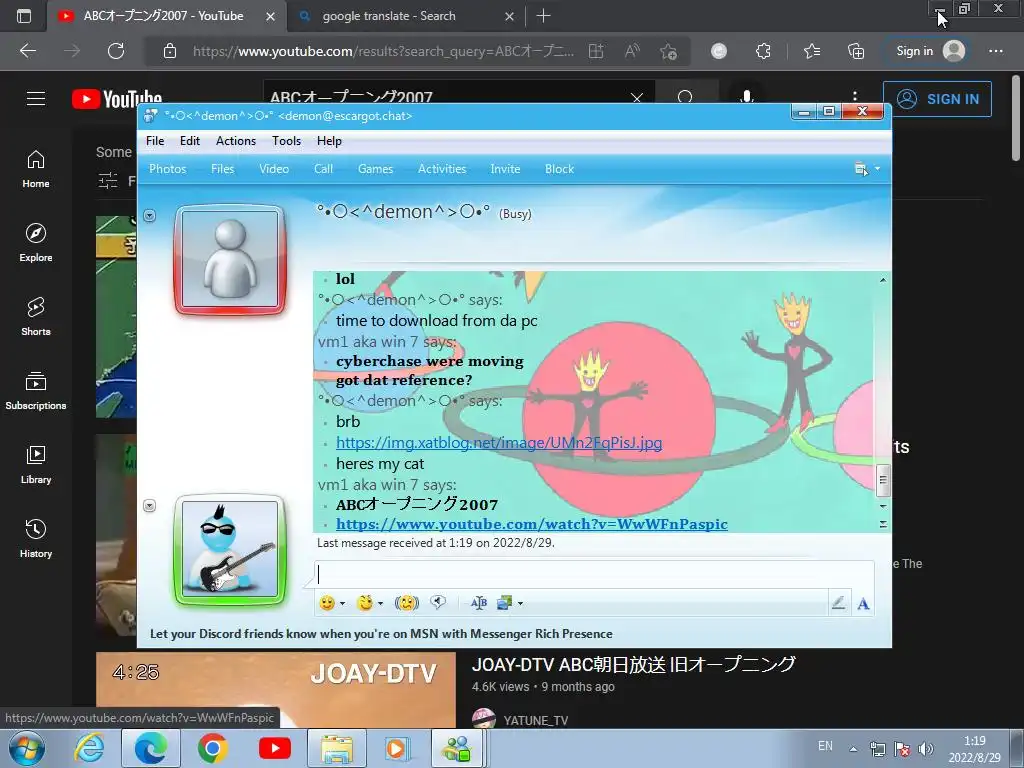Open Subscriptions in YouTube sidebar
This screenshot has width=1024, height=768.
[x=36, y=391]
